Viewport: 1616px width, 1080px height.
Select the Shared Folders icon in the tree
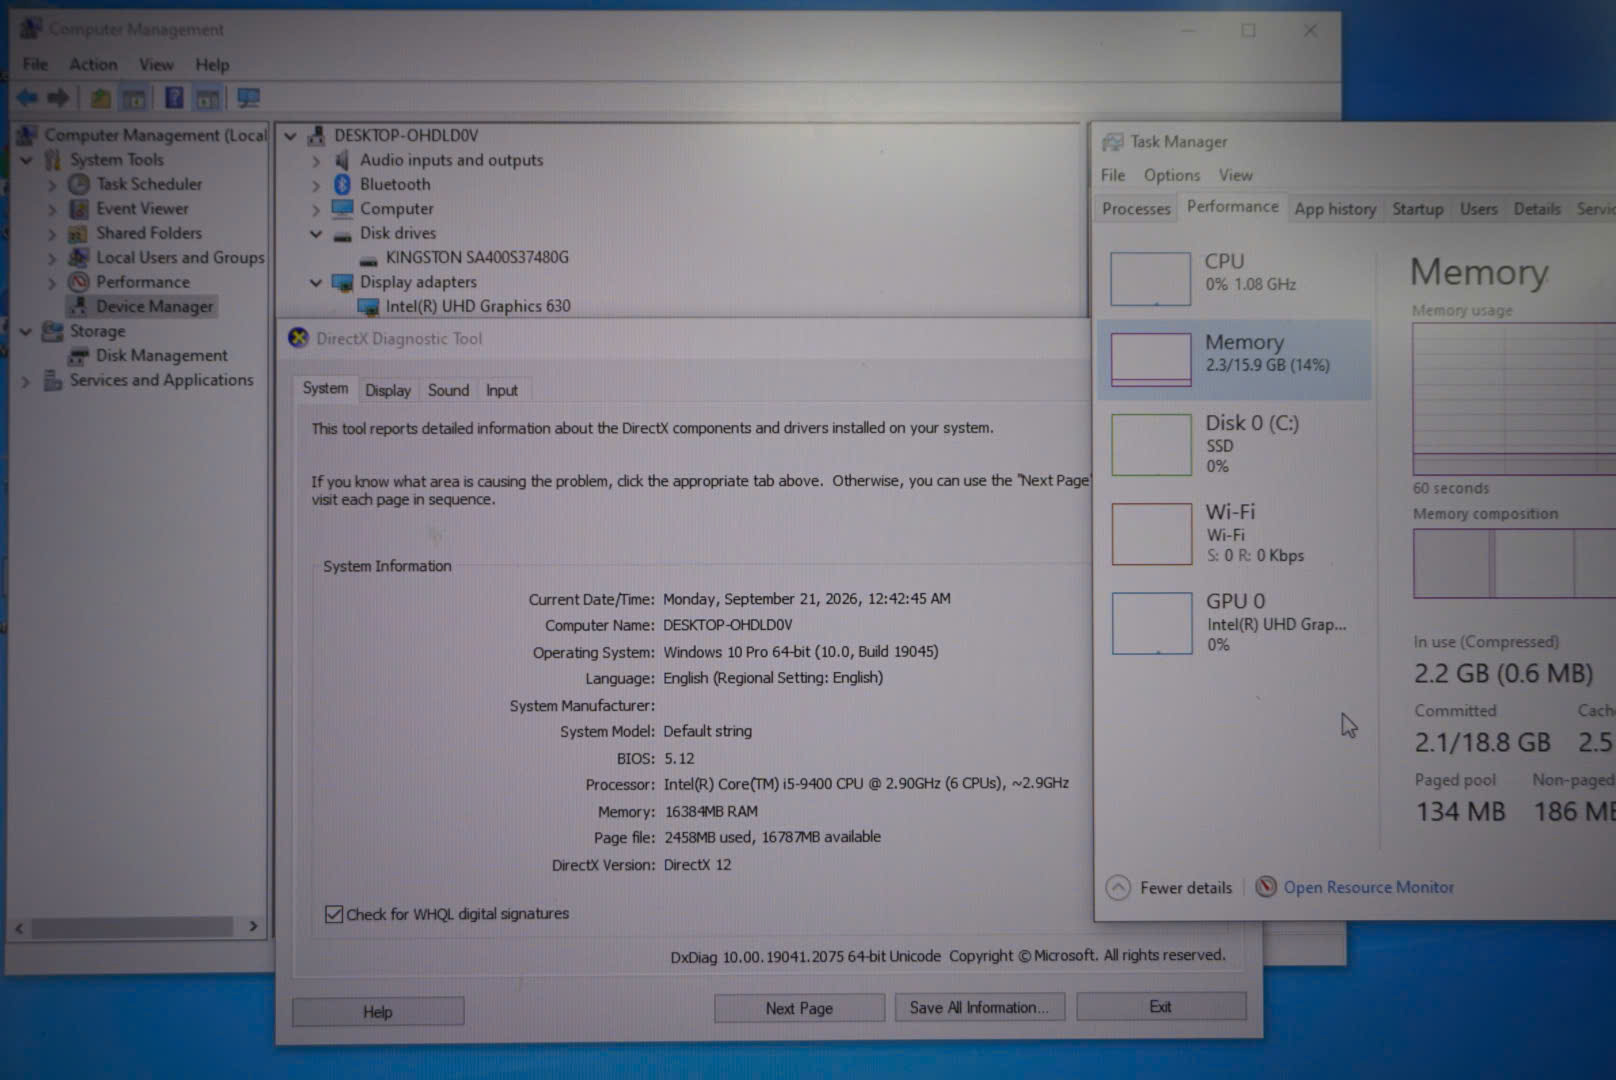79,234
